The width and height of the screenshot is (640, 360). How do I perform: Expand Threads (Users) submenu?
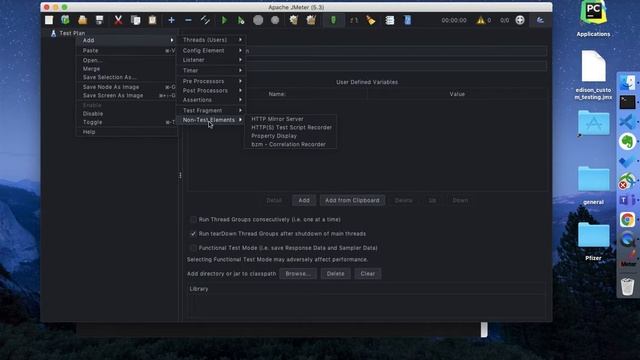(211, 40)
